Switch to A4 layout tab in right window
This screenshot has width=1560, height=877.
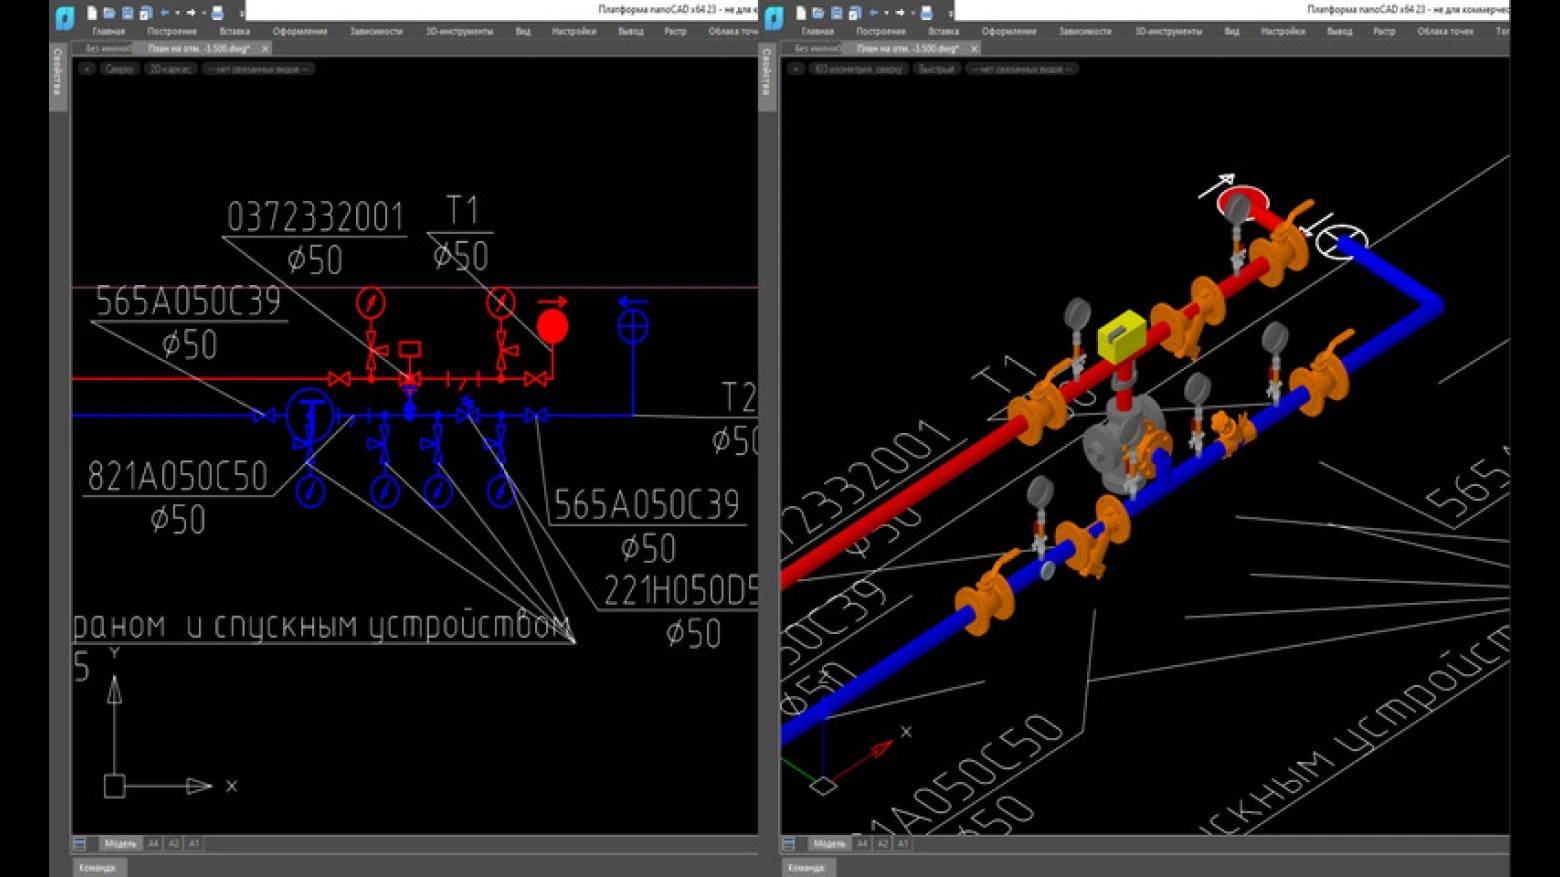click(862, 844)
